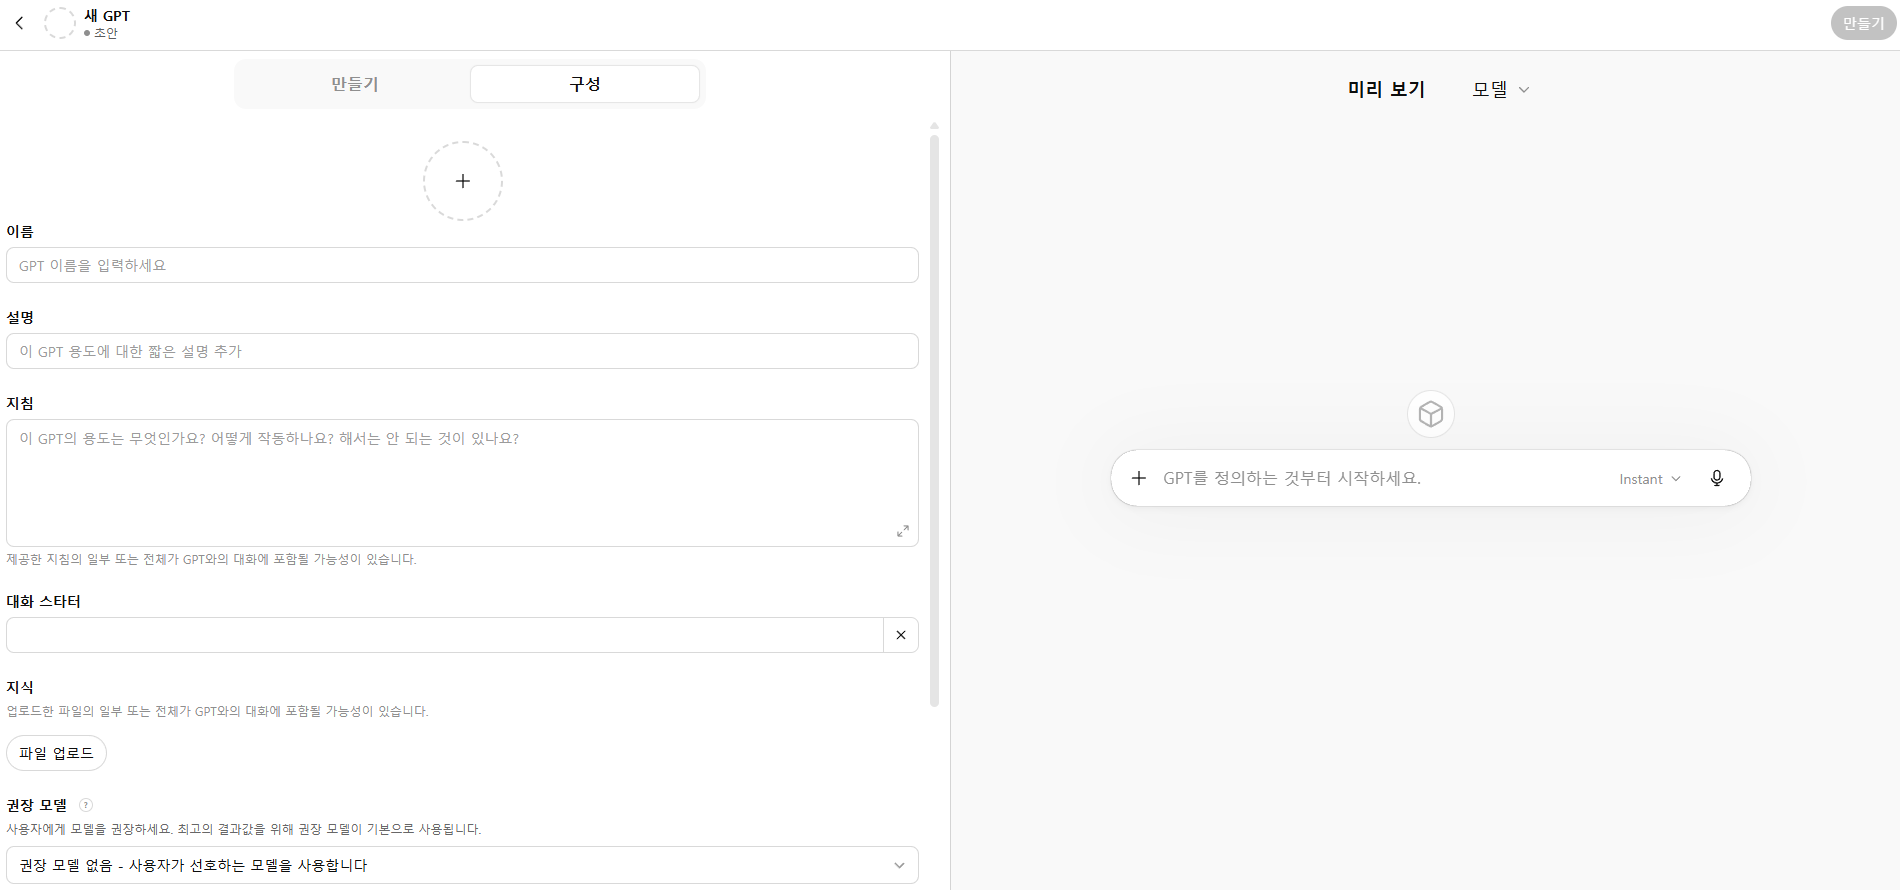
Task: Click the cube icon in the preview
Action: tap(1431, 414)
